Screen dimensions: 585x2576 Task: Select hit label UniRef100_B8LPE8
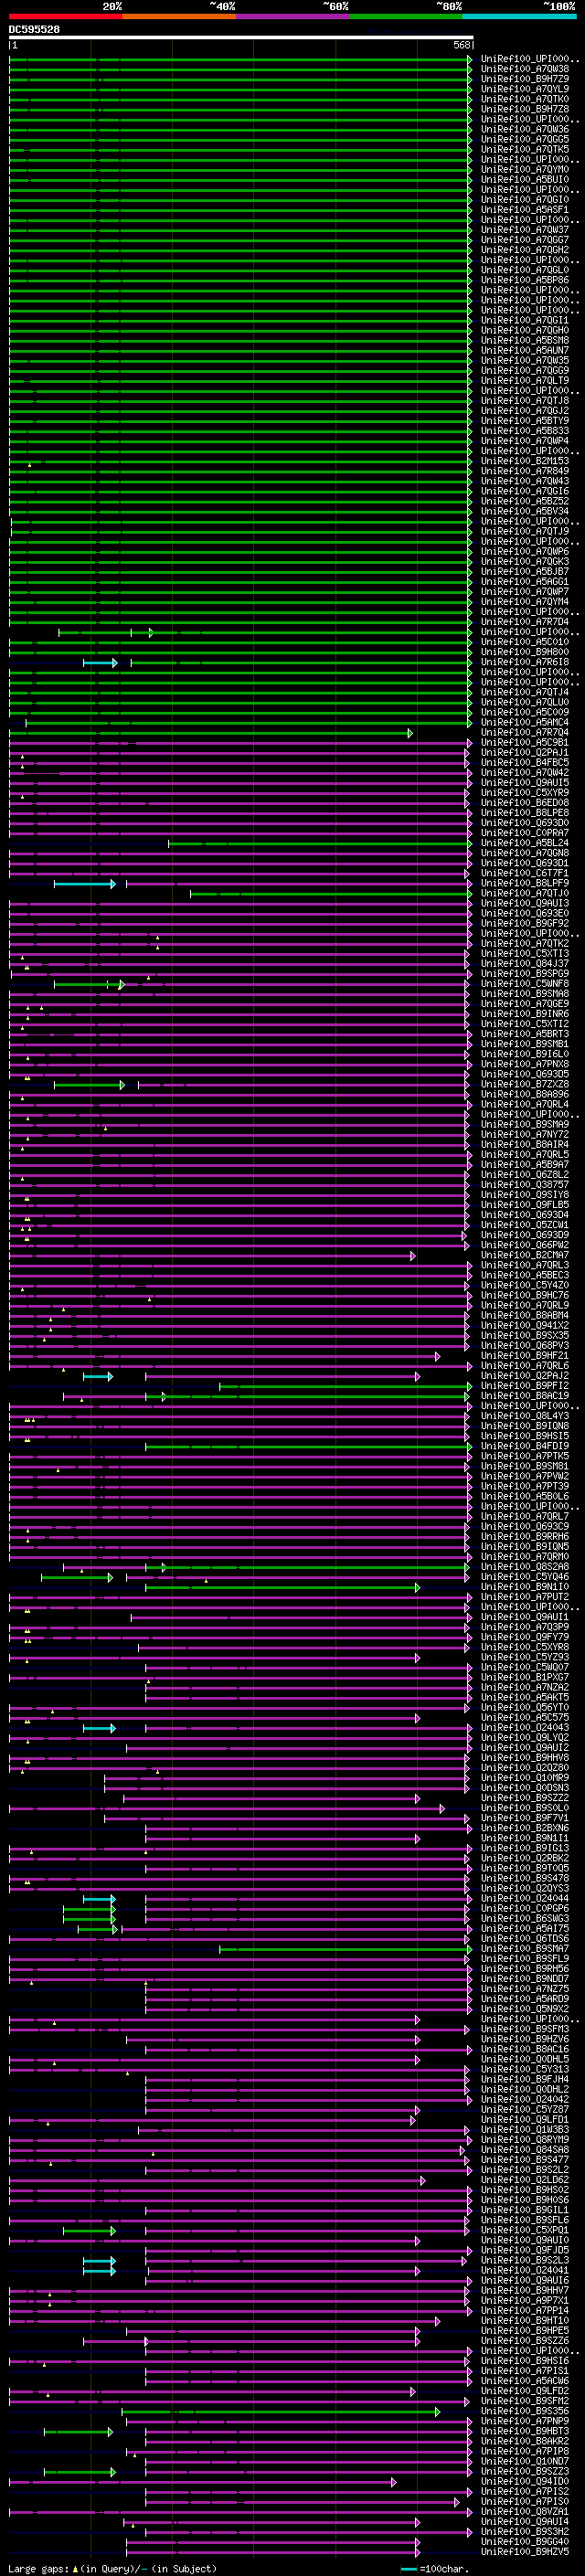[525, 813]
